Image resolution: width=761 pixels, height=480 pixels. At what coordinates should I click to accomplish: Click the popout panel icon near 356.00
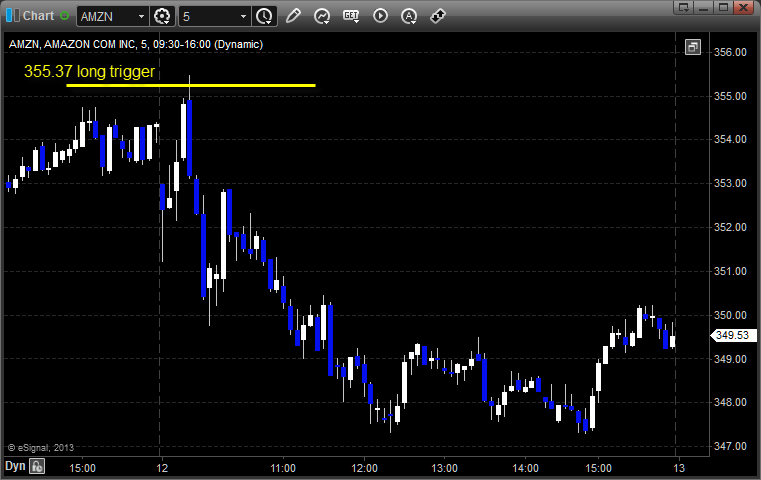click(693, 47)
